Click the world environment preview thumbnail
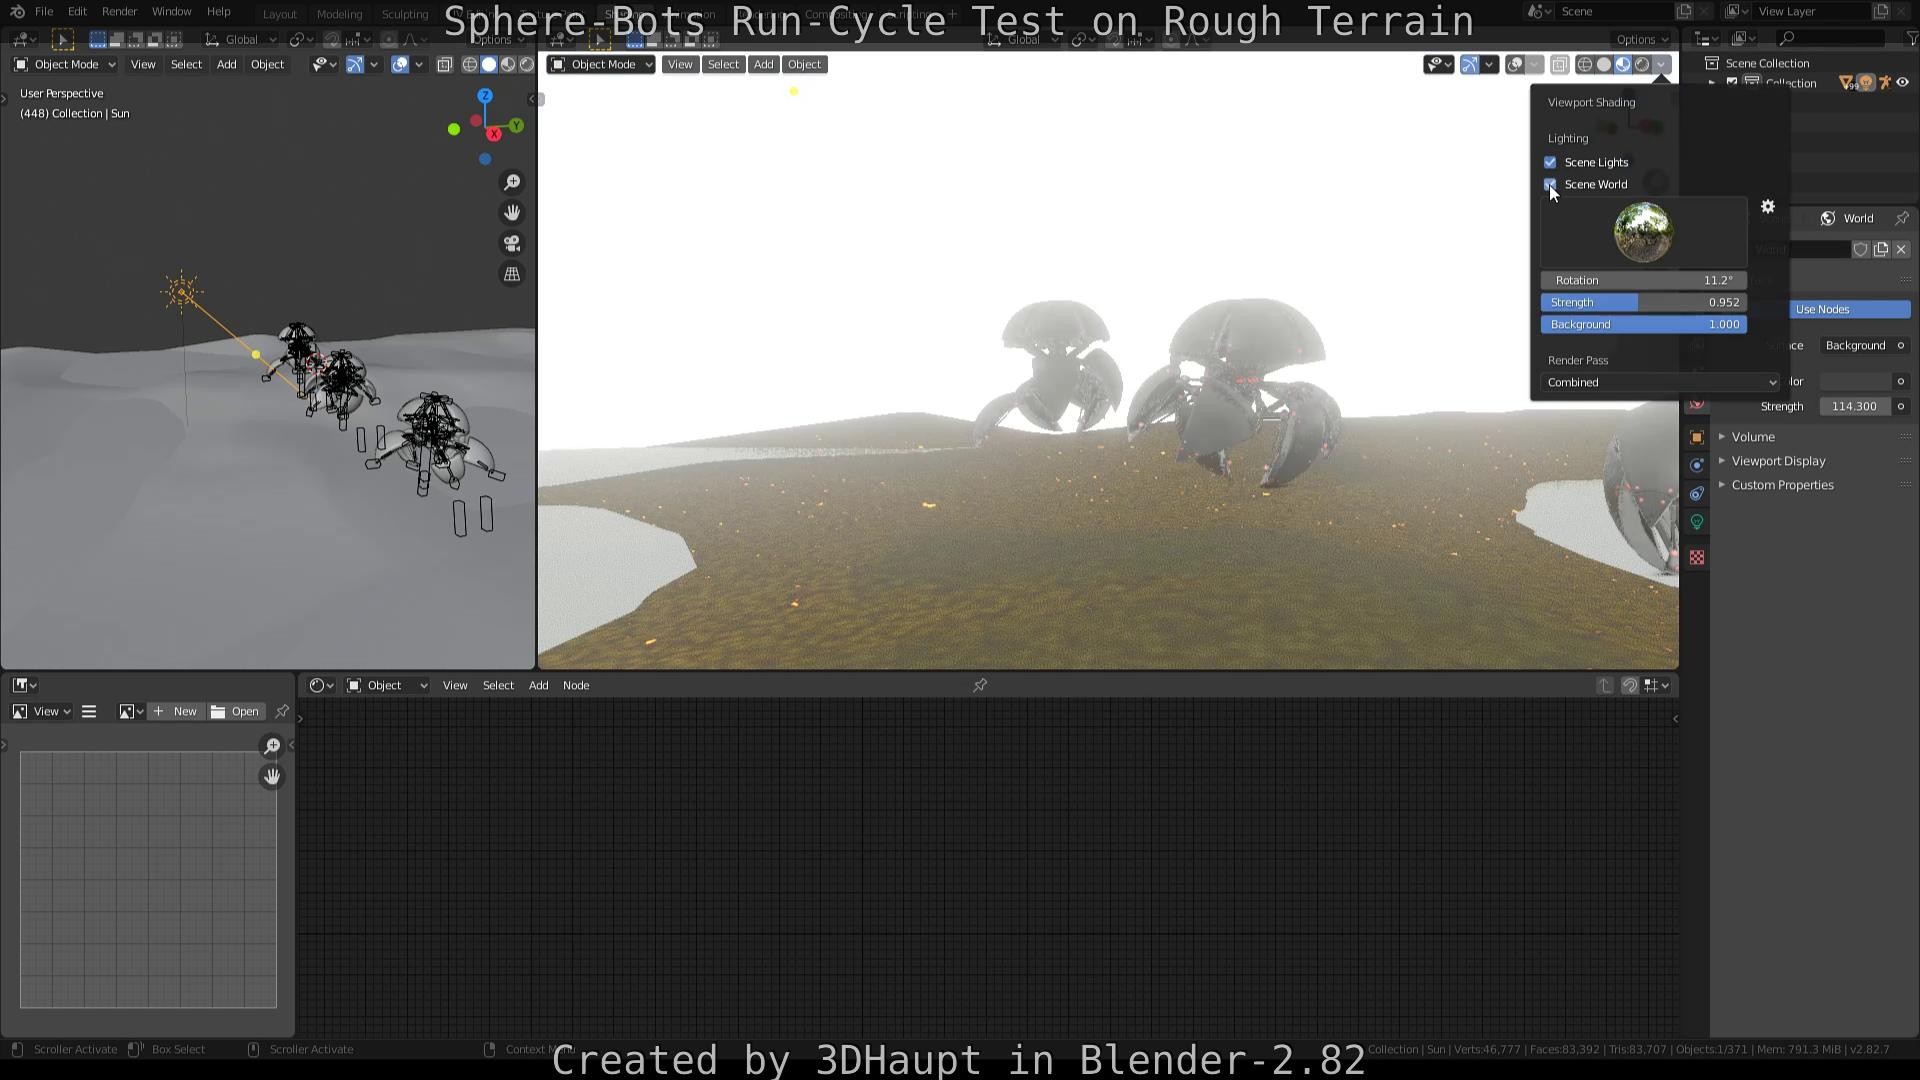The height and width of the screenshot is (1080, 1920). tap(1642, 231)
